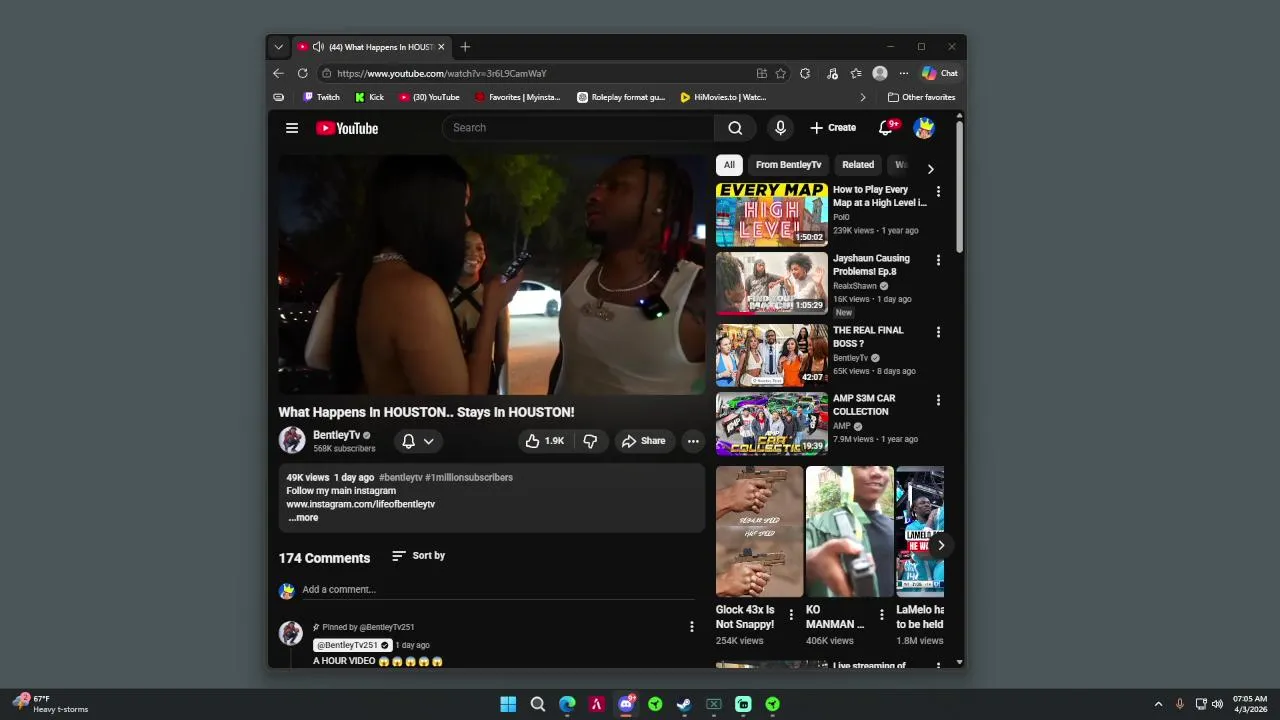Select the 'All' filter chip
Image resolution: width=1280 pixels, height=720 pixels.
(x=729, y=165)
